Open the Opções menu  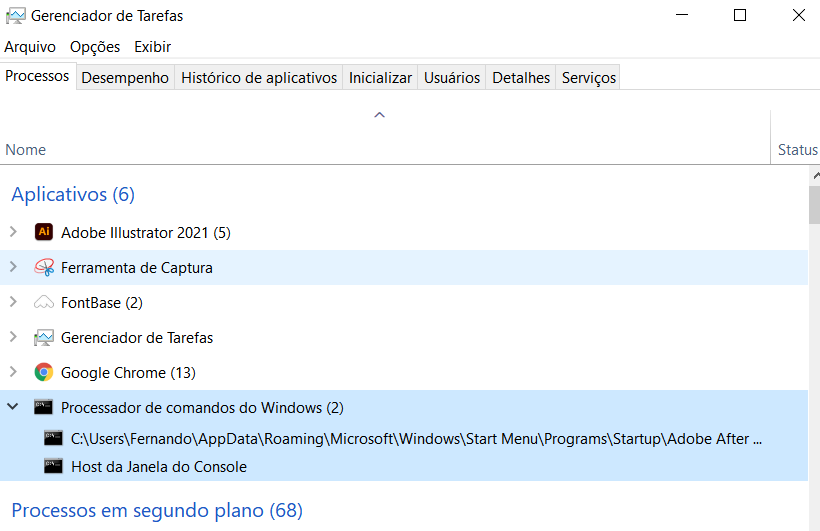coord(95,47)
